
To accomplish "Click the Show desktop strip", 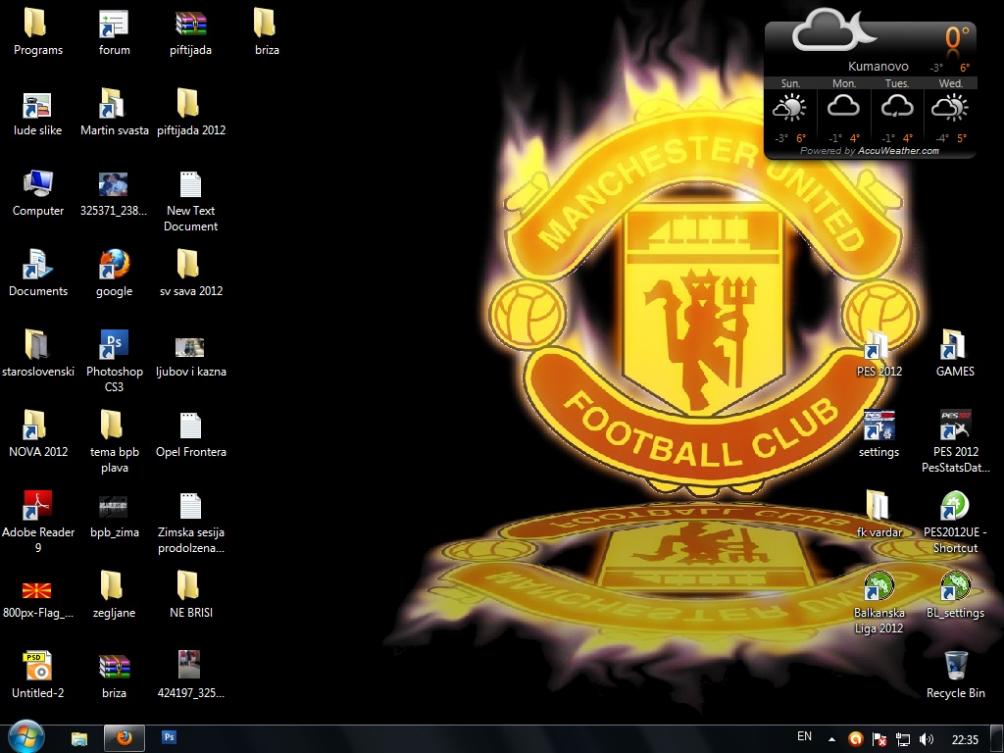I will 996,739.
